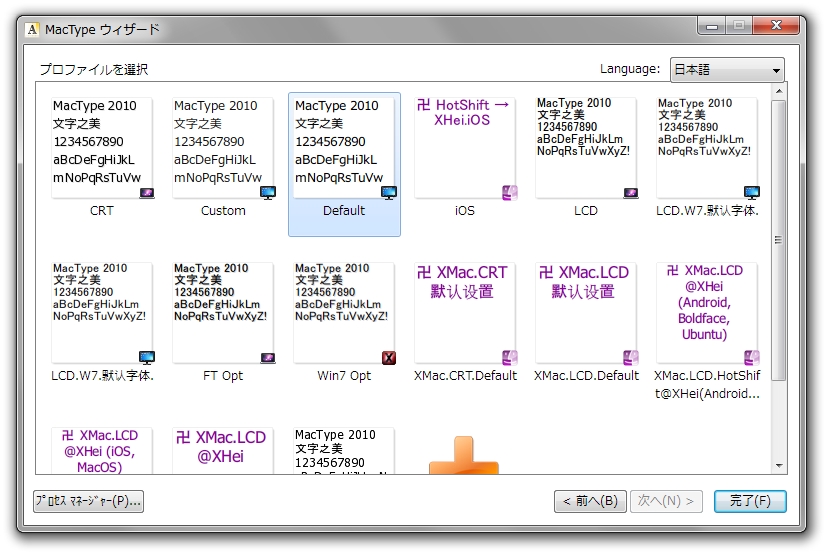Viewport: 827px width, 553px height.
Task: Click the プロセスマネージャー(P)... button
Action: (x=89, y=501)
